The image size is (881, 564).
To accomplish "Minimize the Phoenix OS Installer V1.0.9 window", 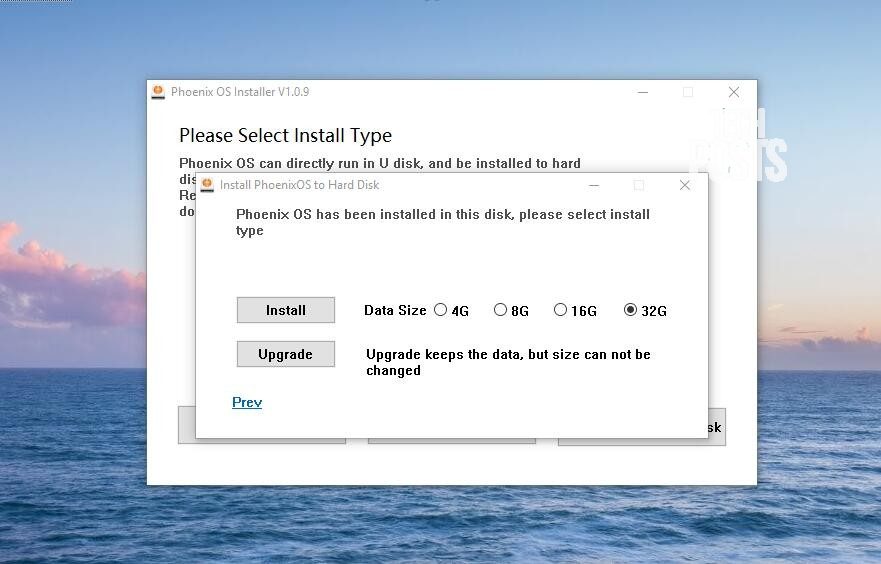I will point(643,92).
